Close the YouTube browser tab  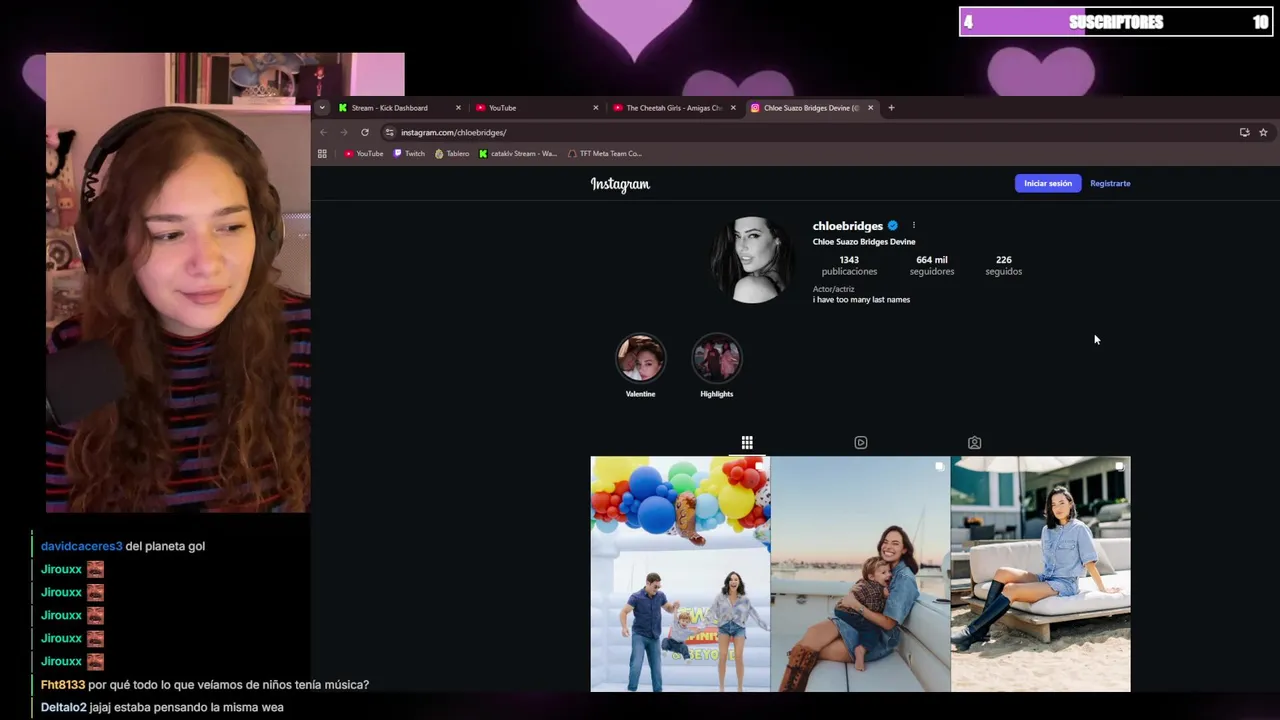(596, 108)
